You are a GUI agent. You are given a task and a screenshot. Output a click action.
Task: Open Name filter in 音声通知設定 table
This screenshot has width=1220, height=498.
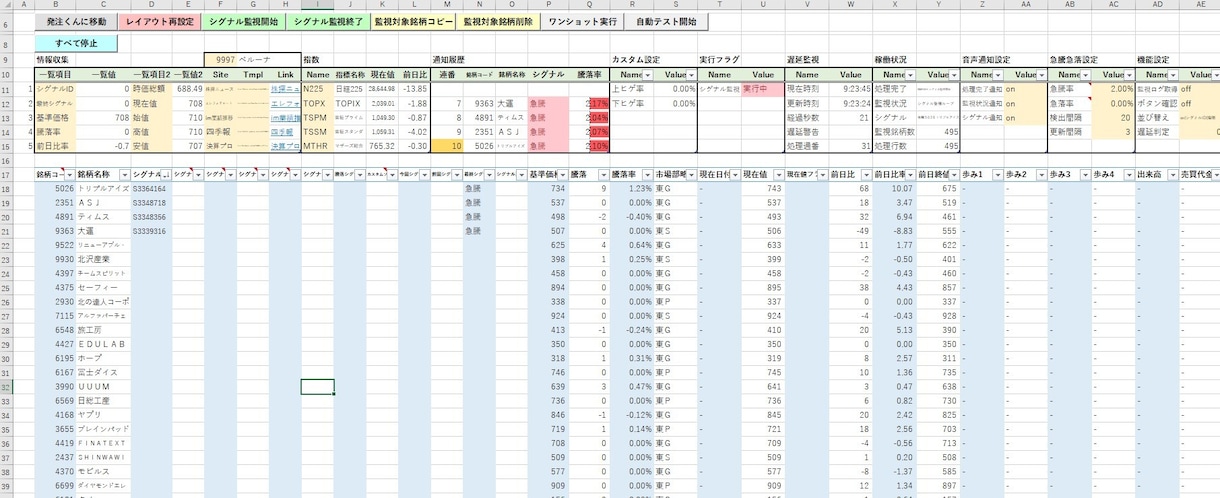tap(997, 75)
